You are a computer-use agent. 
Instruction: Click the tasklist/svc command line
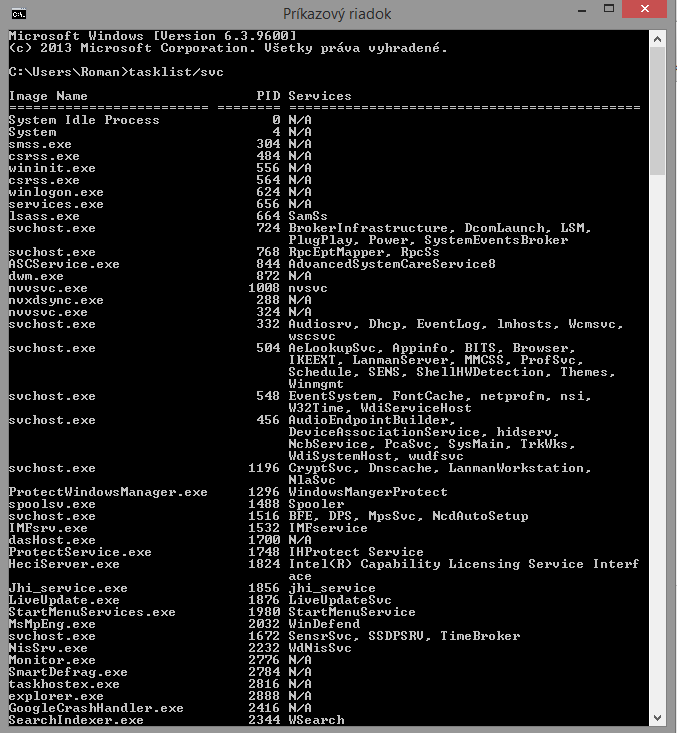[116, 72]
